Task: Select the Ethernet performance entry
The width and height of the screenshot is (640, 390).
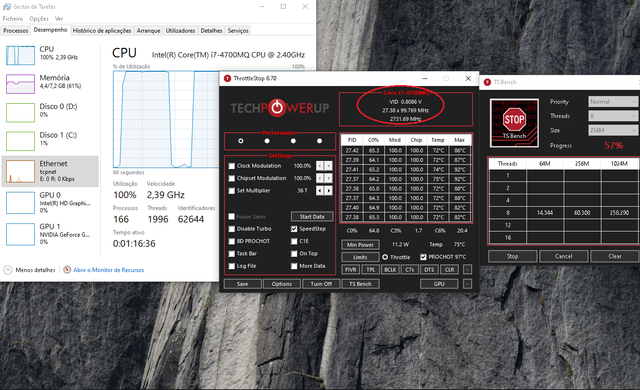Action: (51, 171)
